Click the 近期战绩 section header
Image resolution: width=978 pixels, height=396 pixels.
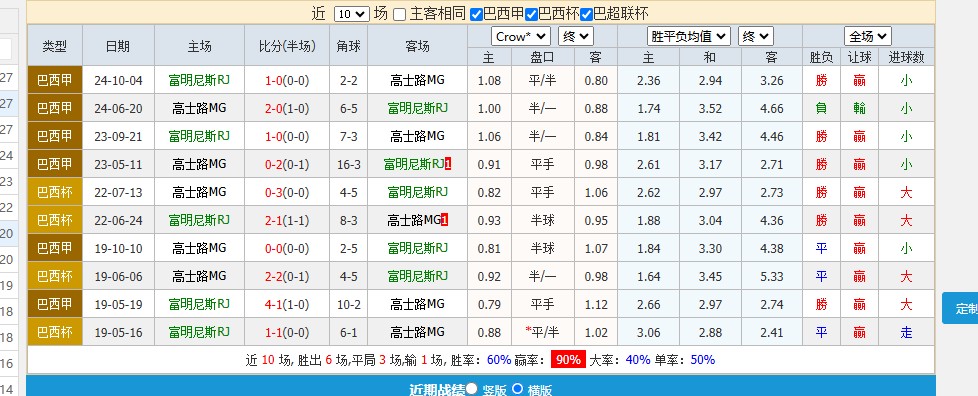tap(437, 390)
